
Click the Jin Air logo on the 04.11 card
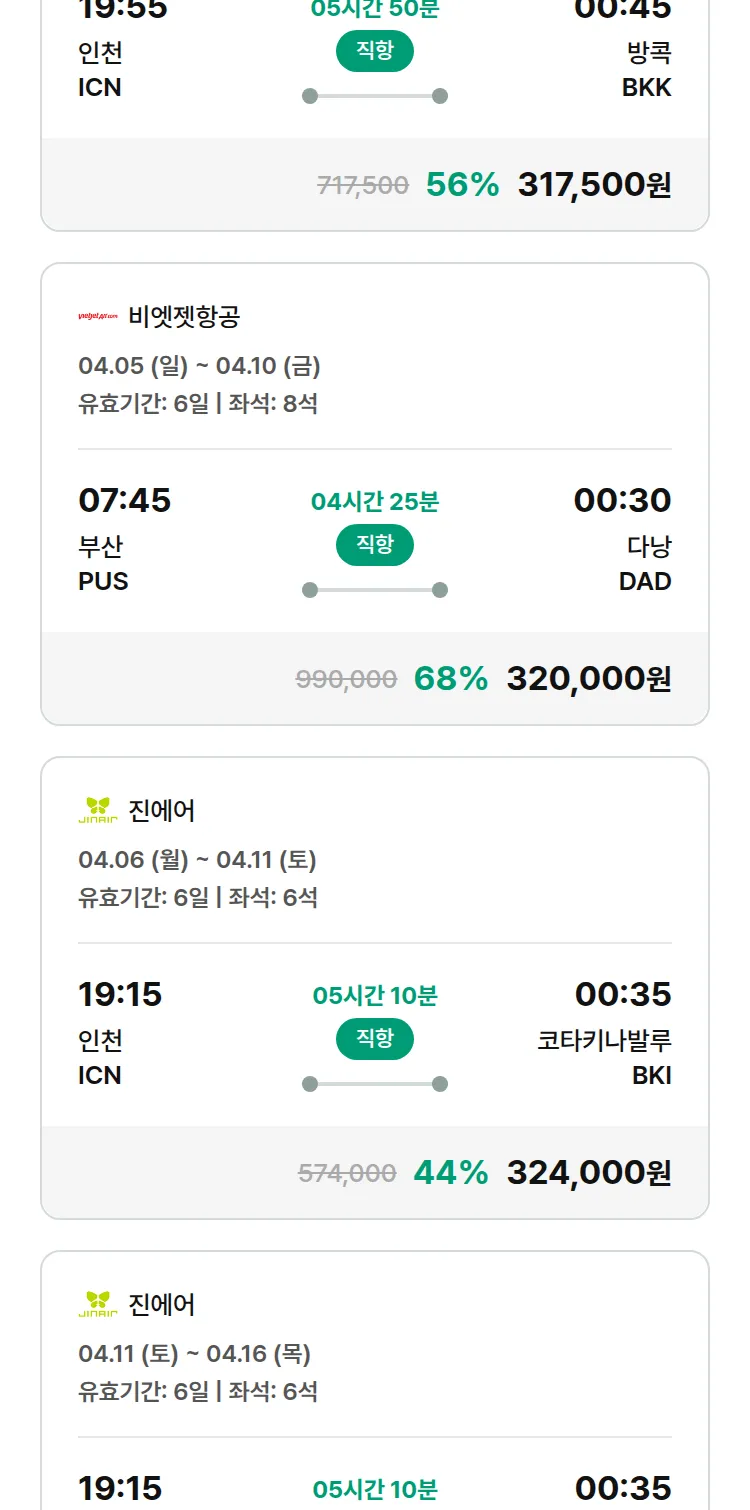tap(98, 1304)
